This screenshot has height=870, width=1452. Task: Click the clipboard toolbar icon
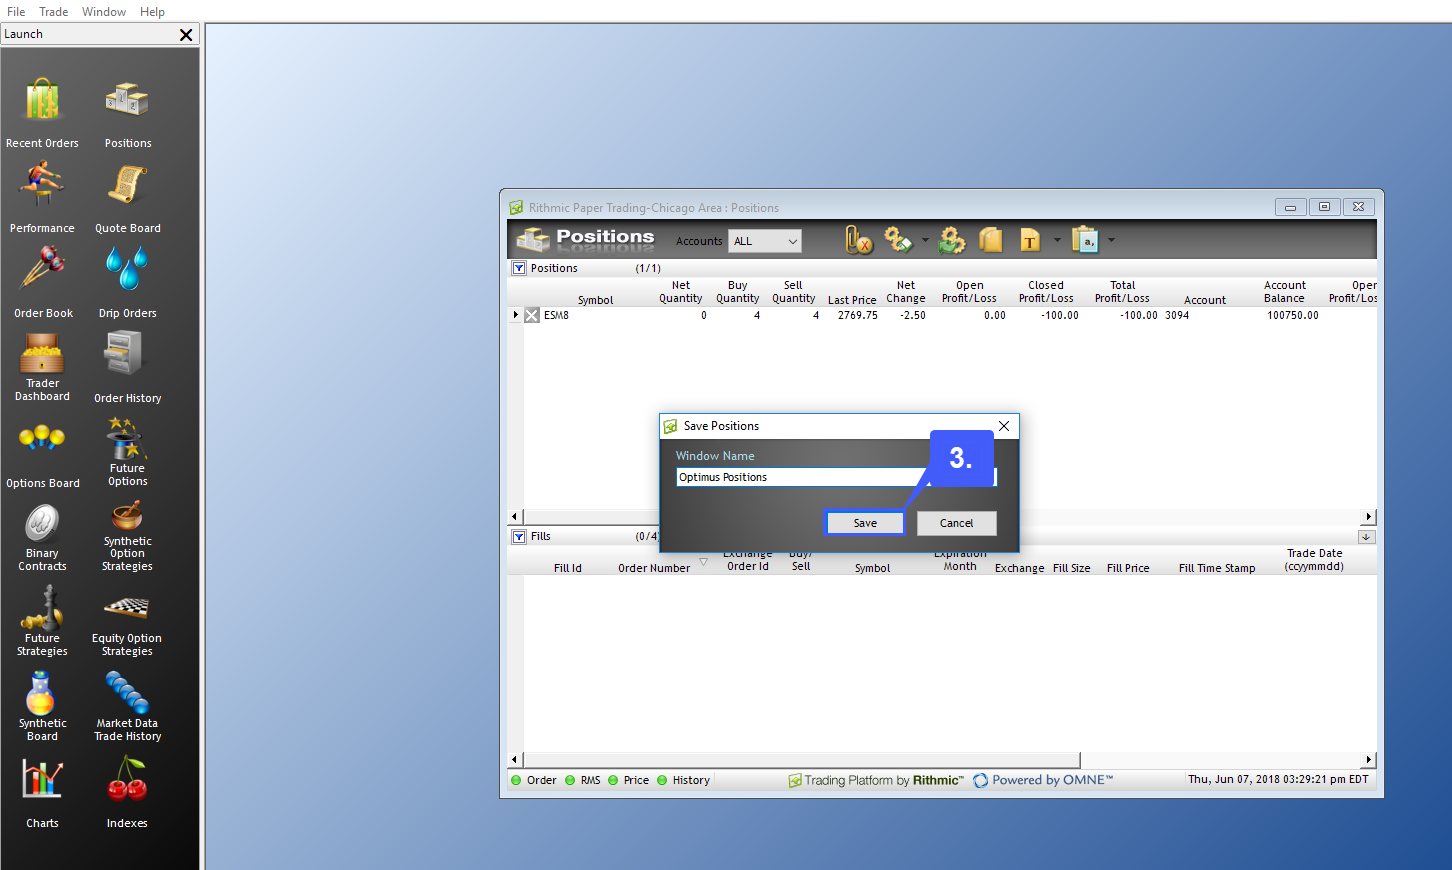[x=1085, y=240]
